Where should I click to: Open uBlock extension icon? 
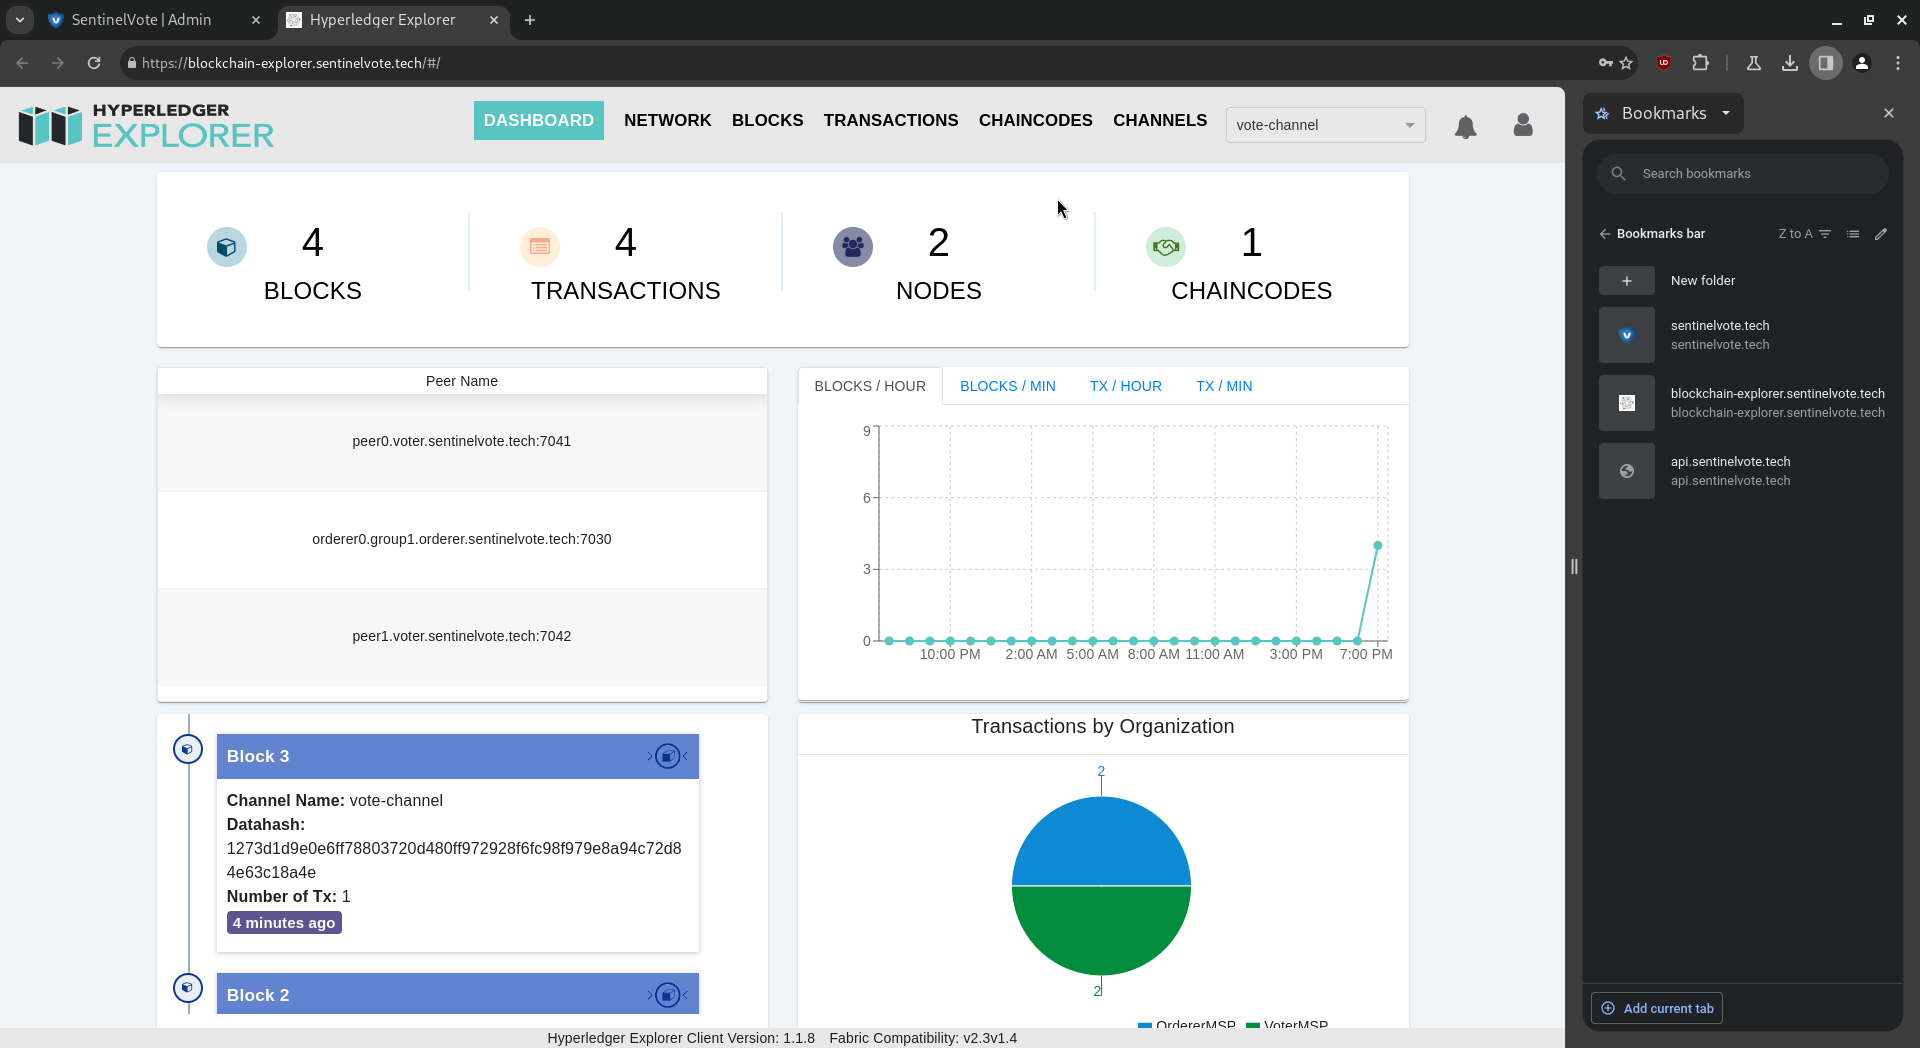click(1664, 63)
